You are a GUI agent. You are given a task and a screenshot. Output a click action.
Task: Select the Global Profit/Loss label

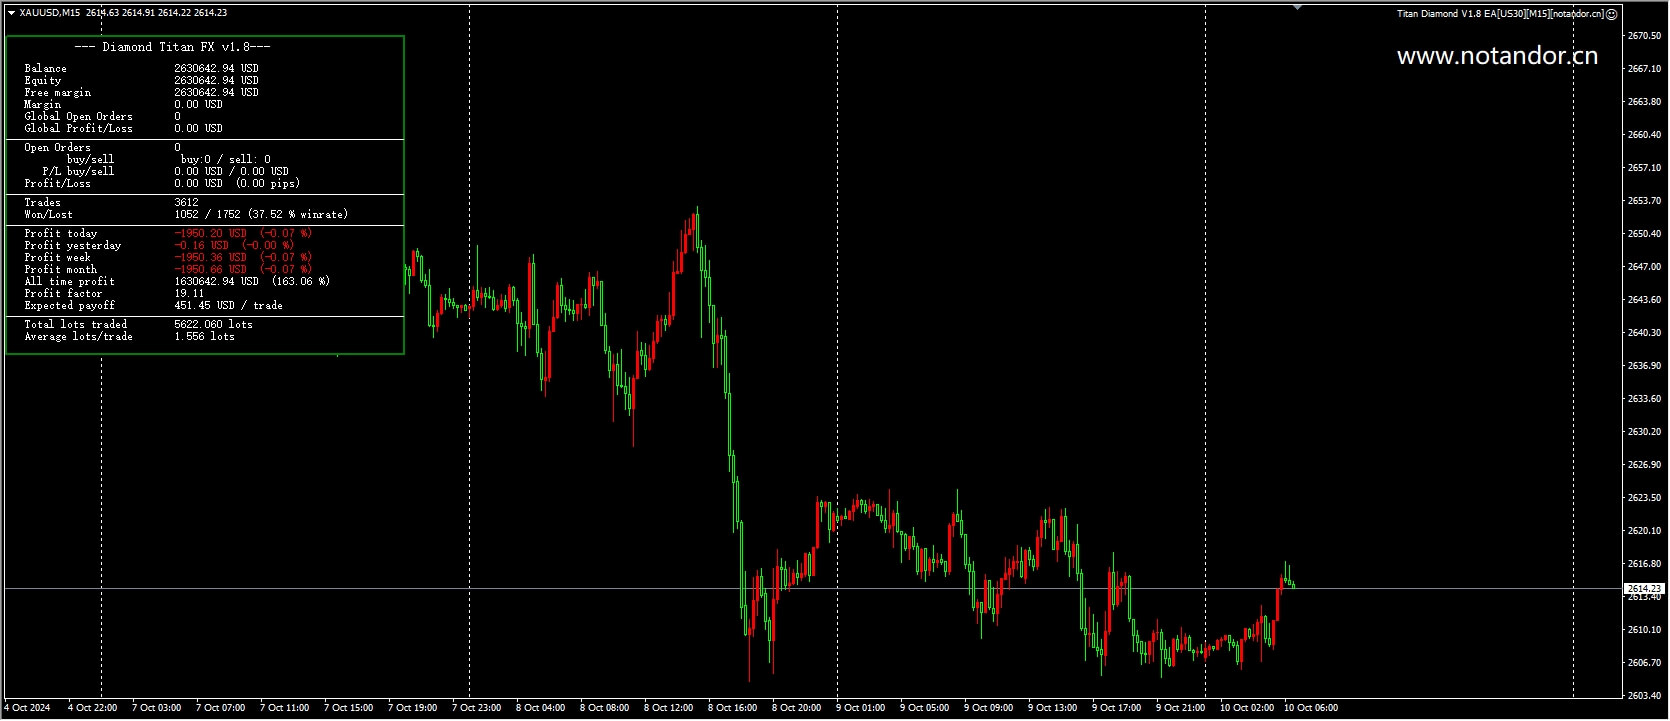point(78,129)
